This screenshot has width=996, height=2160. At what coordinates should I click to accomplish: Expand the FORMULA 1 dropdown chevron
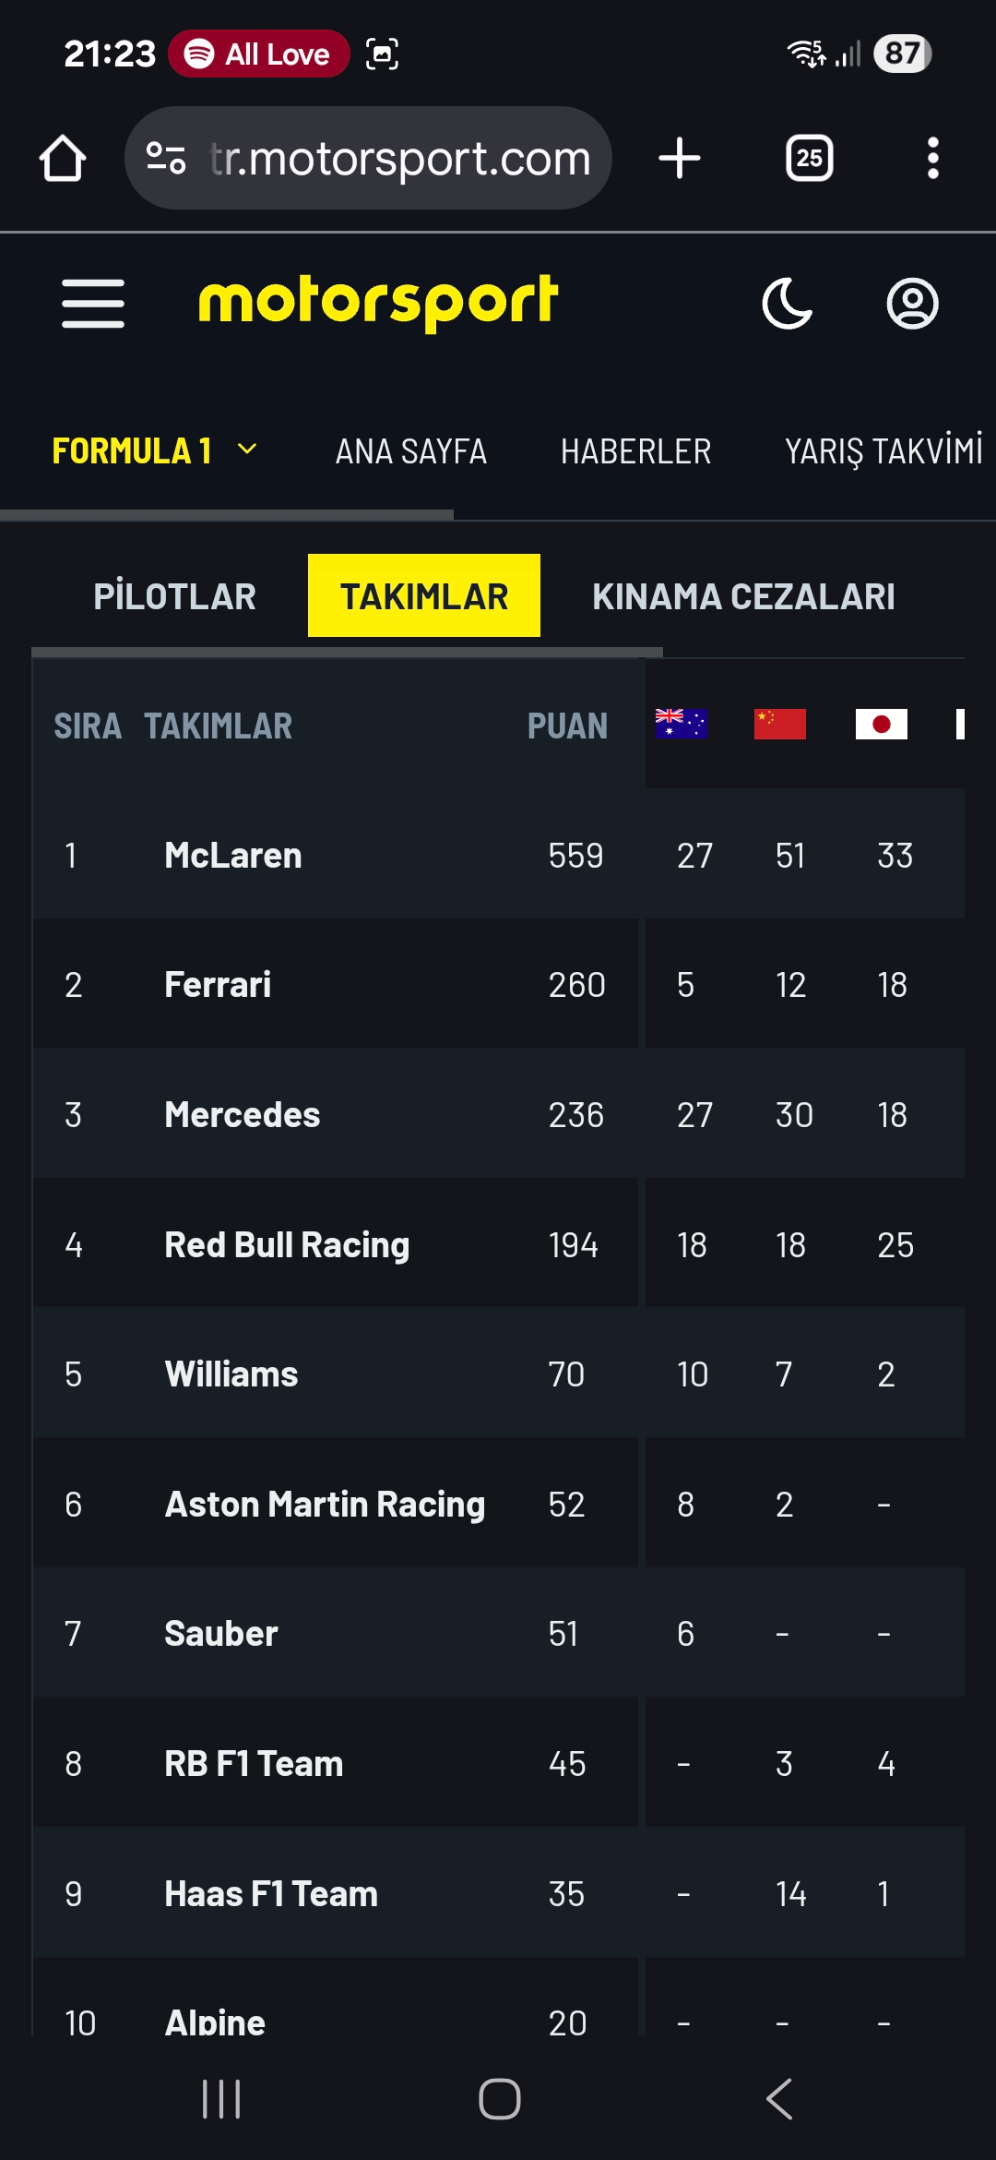(x=247, y=450)
